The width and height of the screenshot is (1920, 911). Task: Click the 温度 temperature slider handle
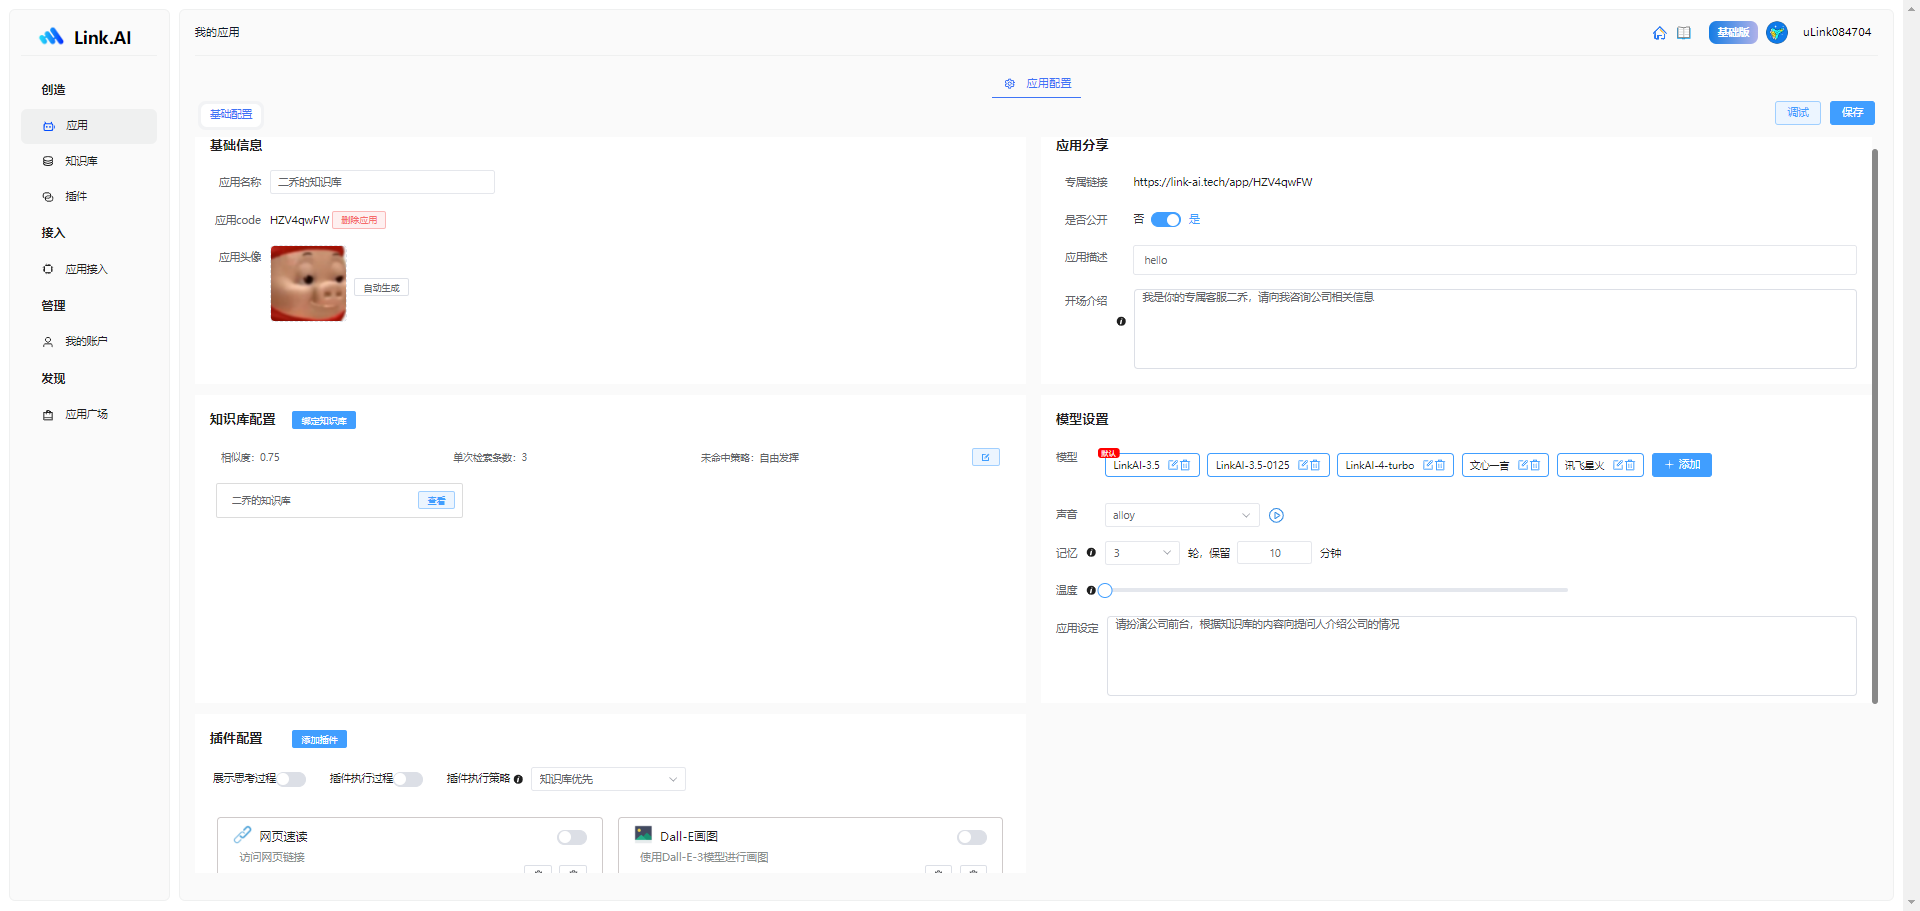1105,591
